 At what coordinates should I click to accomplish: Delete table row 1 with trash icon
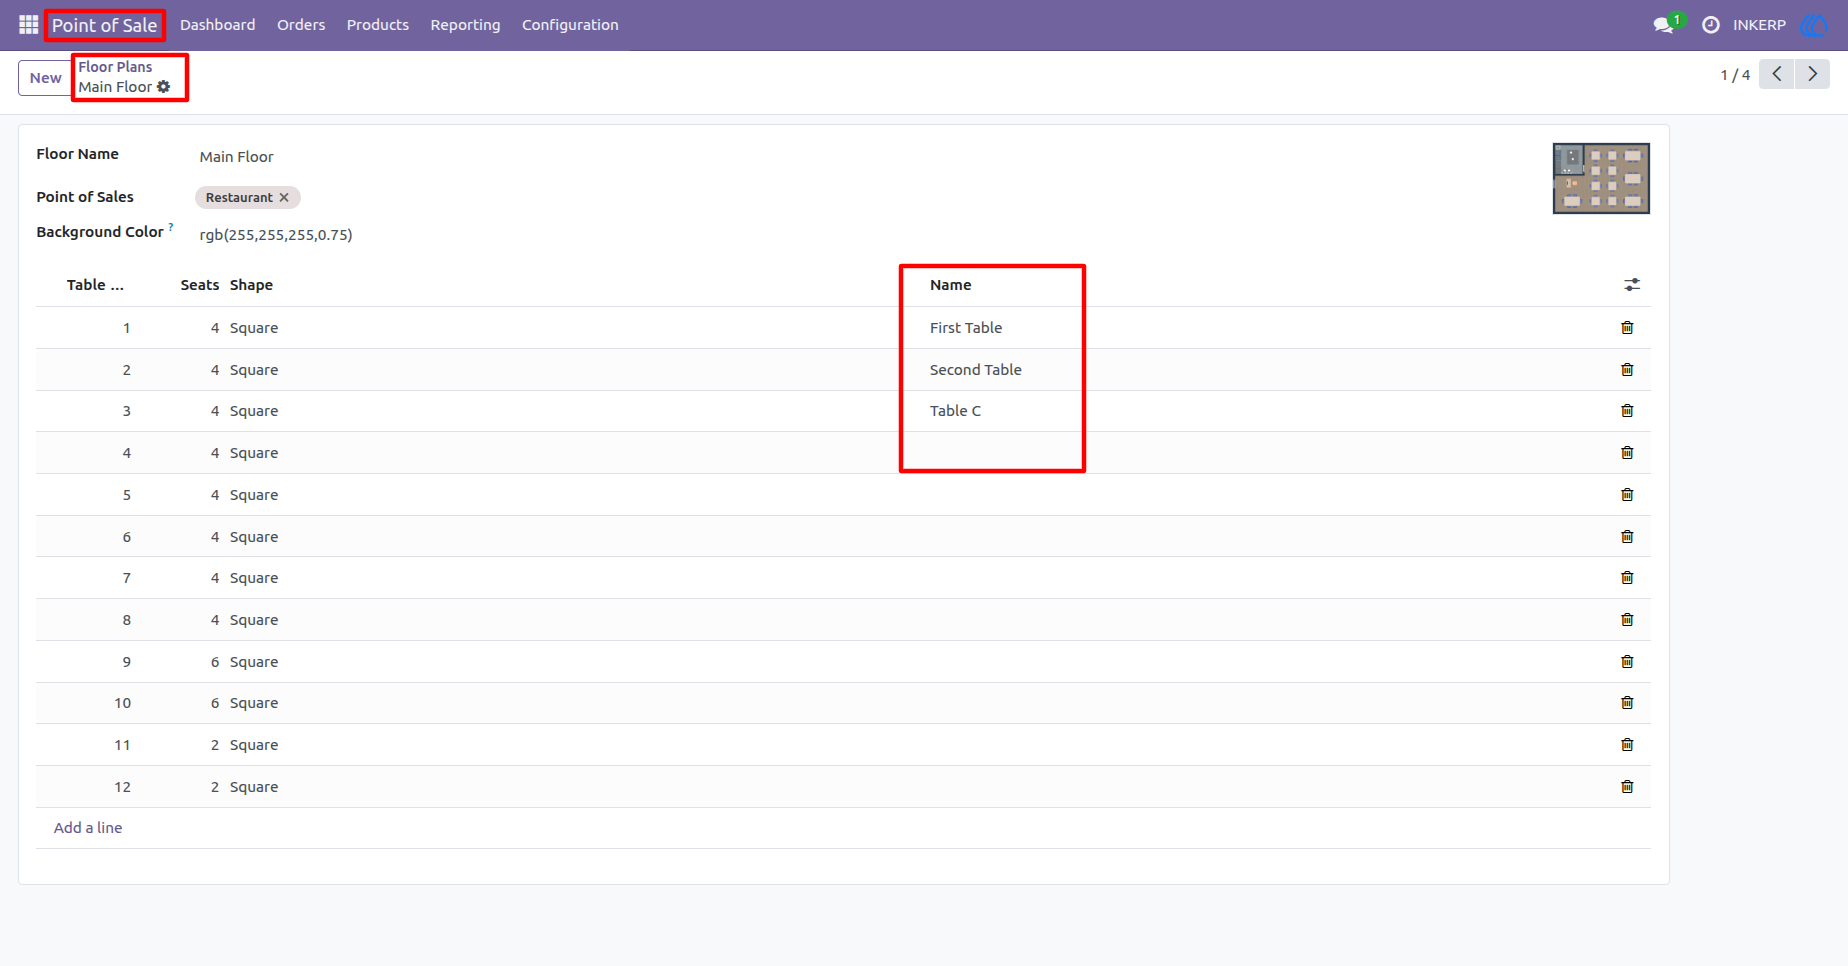click(1627, 328)
